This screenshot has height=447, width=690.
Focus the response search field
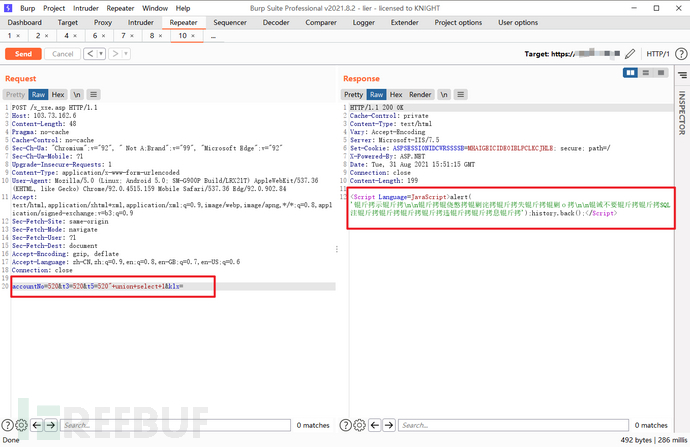click(x=514, y=425)
